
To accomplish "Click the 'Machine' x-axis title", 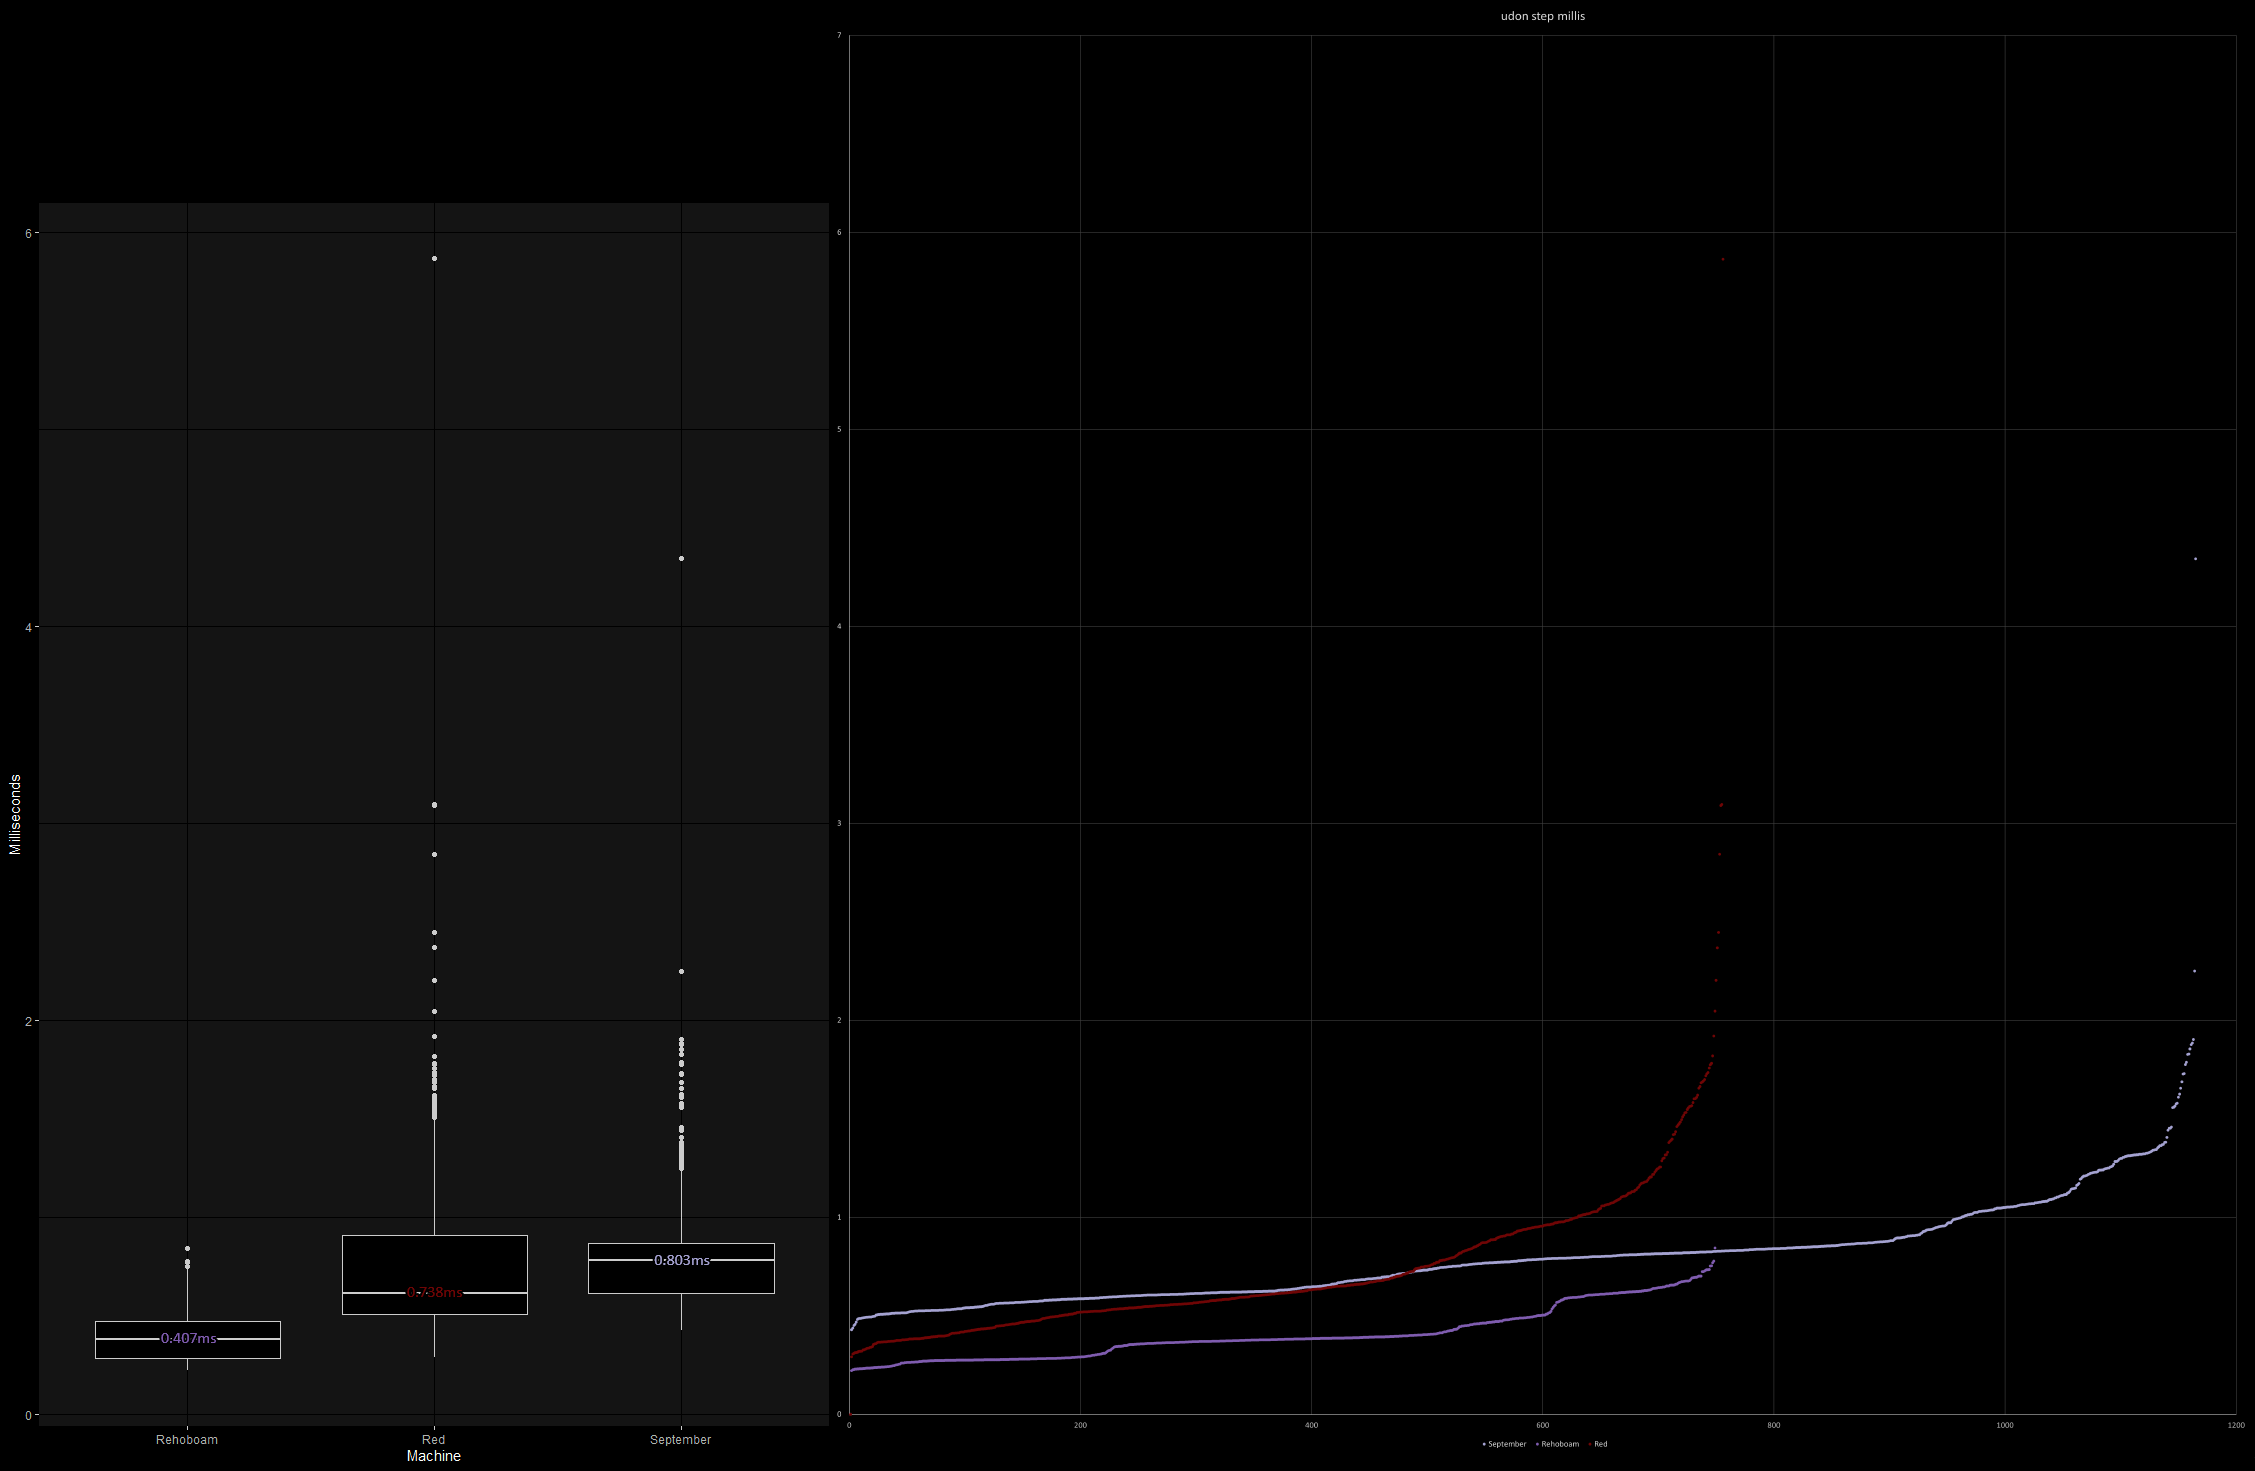I will pyautogui.click(x=433, y=1456).
